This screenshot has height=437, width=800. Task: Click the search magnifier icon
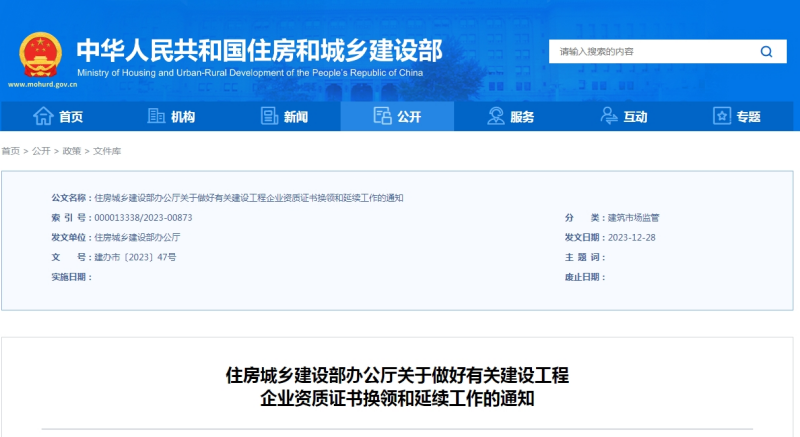[766, 52]
